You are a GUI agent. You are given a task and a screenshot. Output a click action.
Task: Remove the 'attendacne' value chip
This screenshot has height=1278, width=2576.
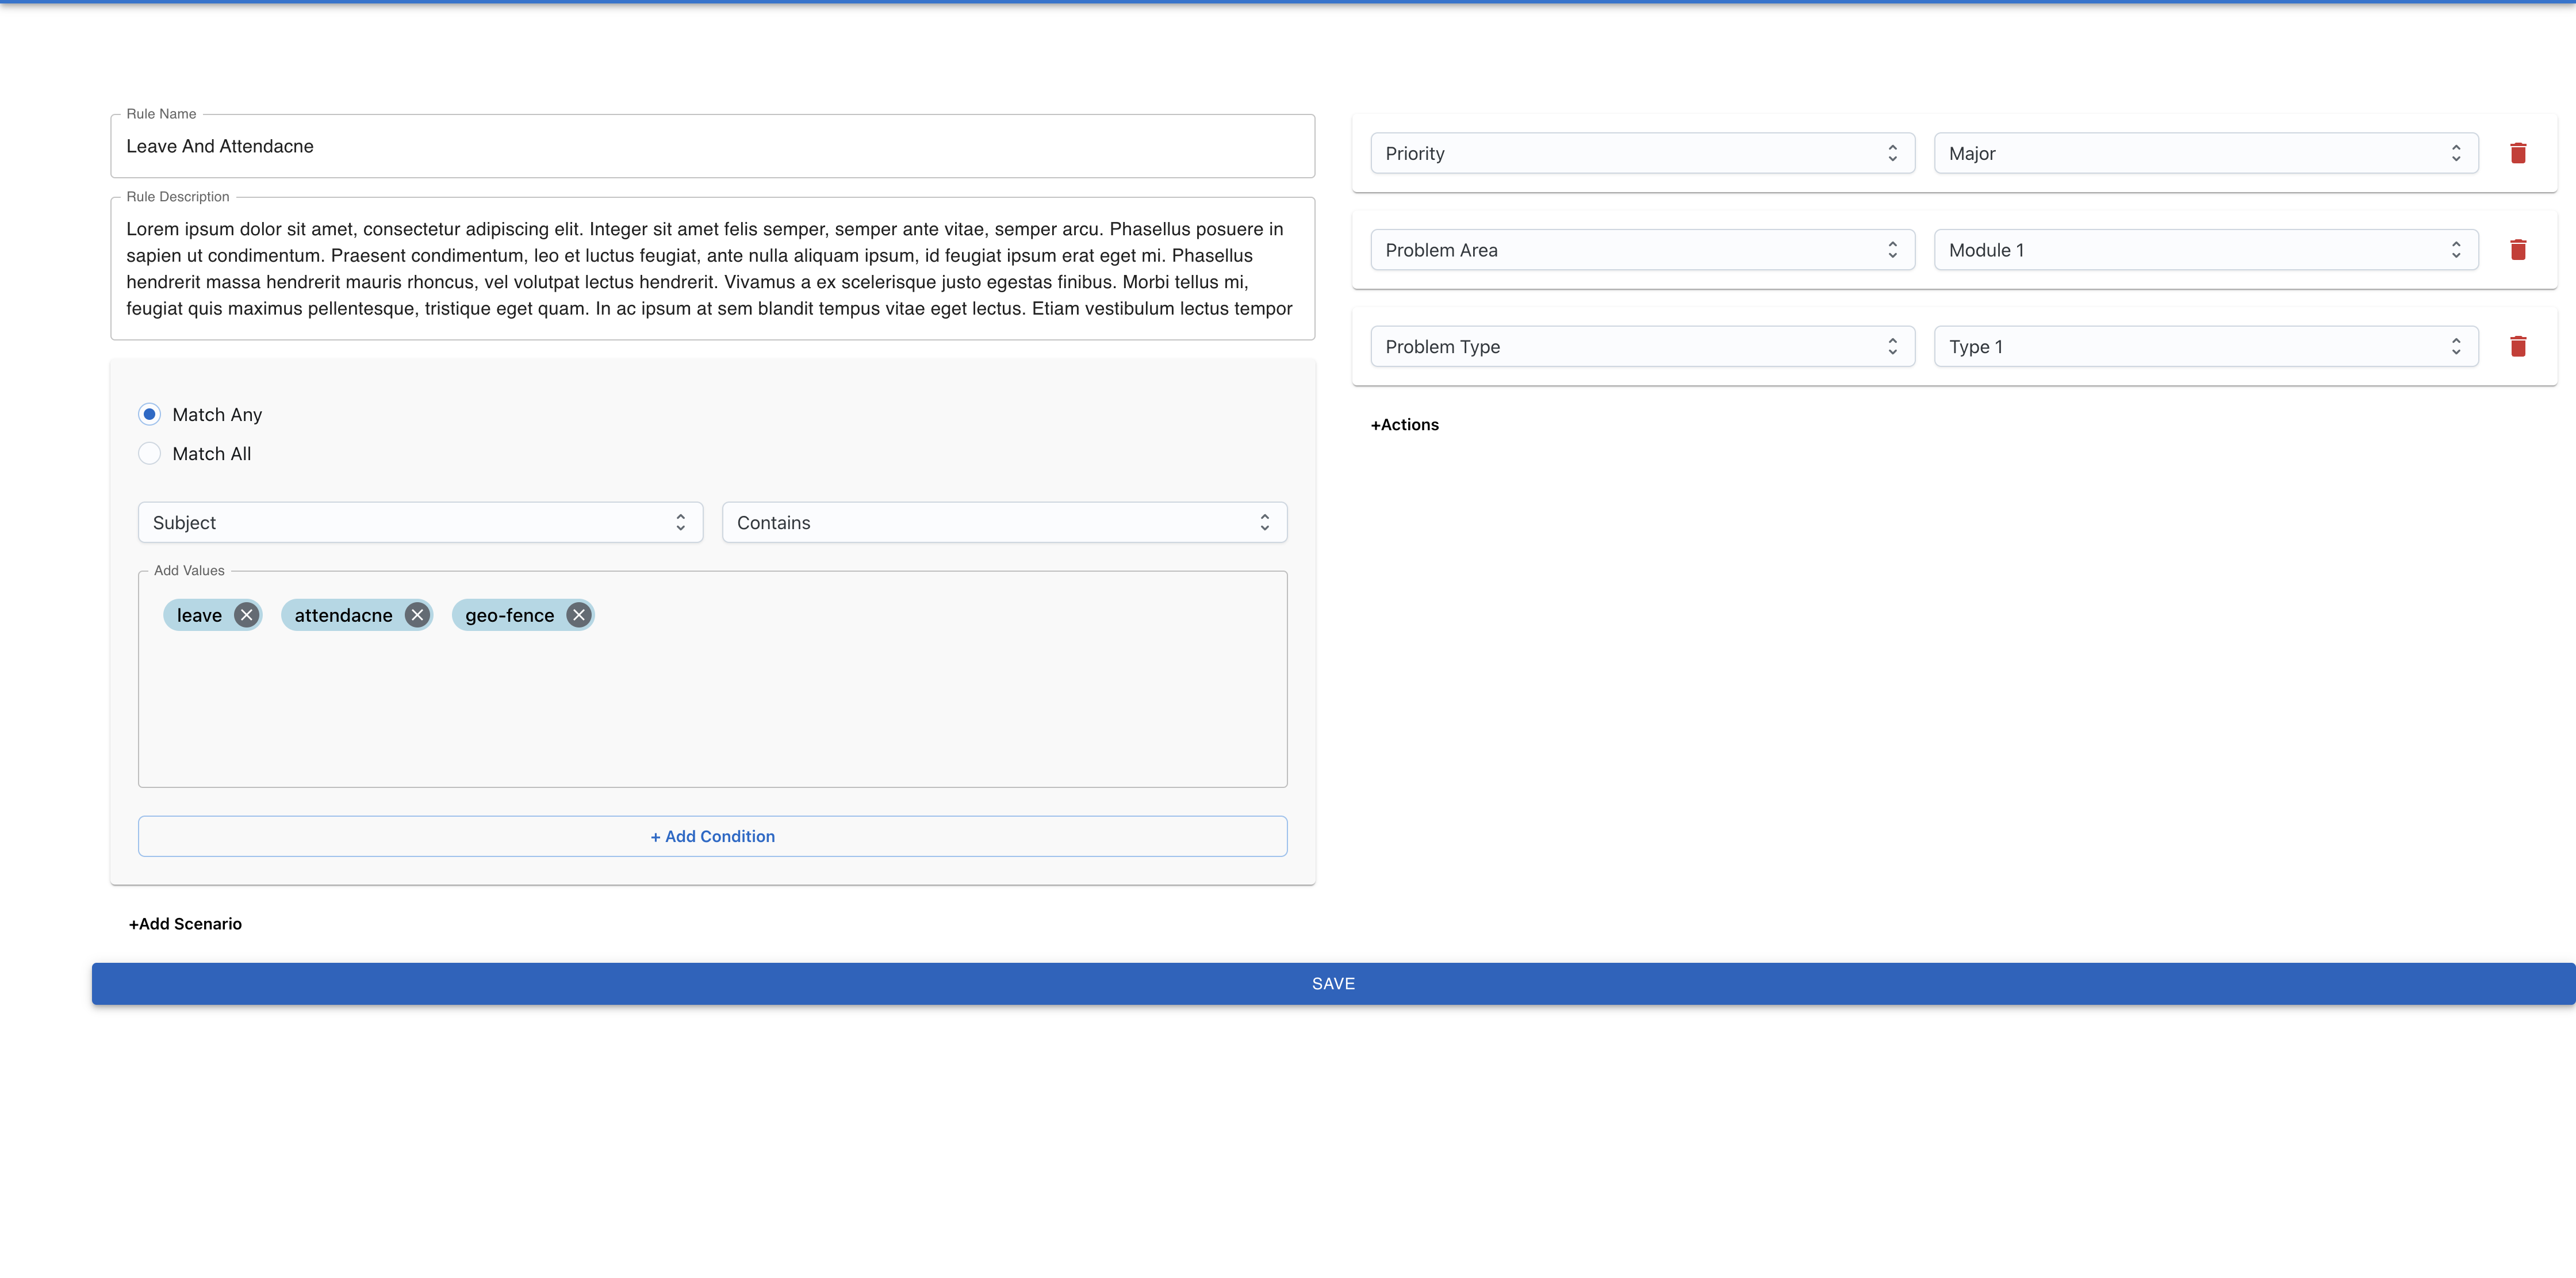[x=417, y=615]
